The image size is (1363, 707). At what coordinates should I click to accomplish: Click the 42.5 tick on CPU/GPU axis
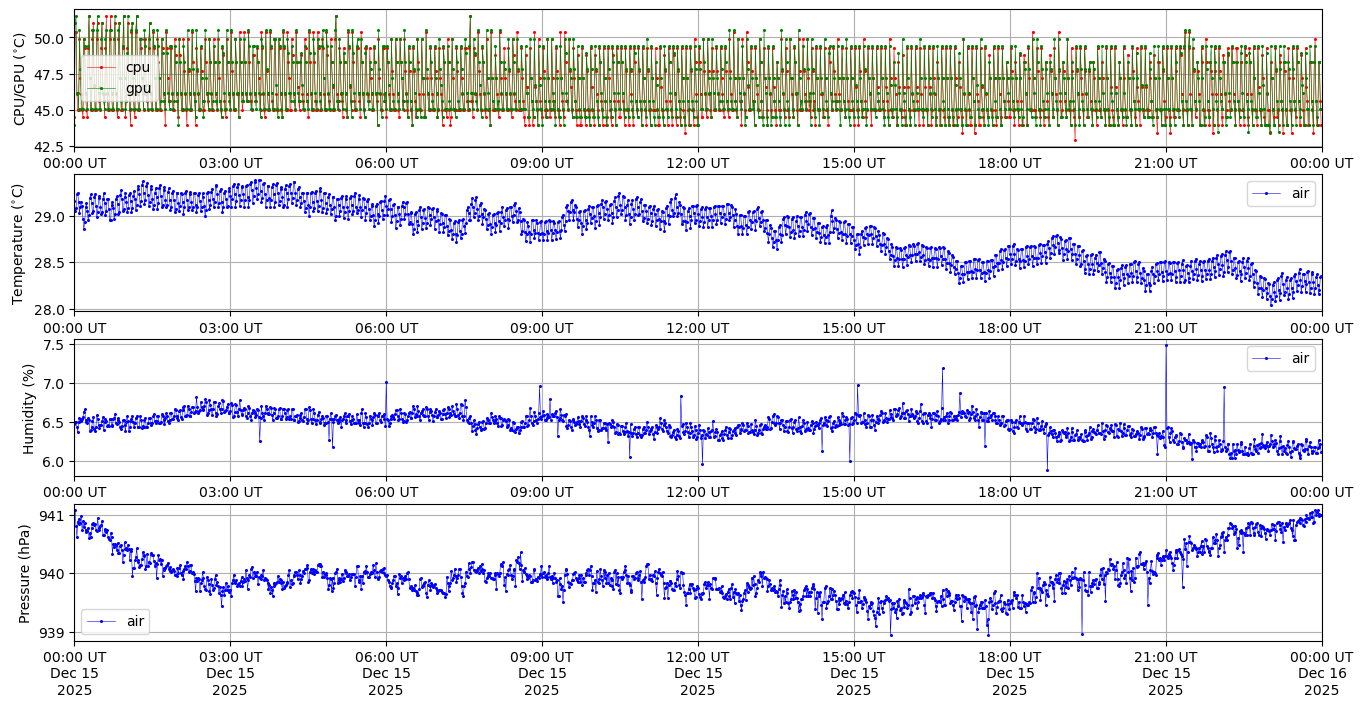[49, 147]
